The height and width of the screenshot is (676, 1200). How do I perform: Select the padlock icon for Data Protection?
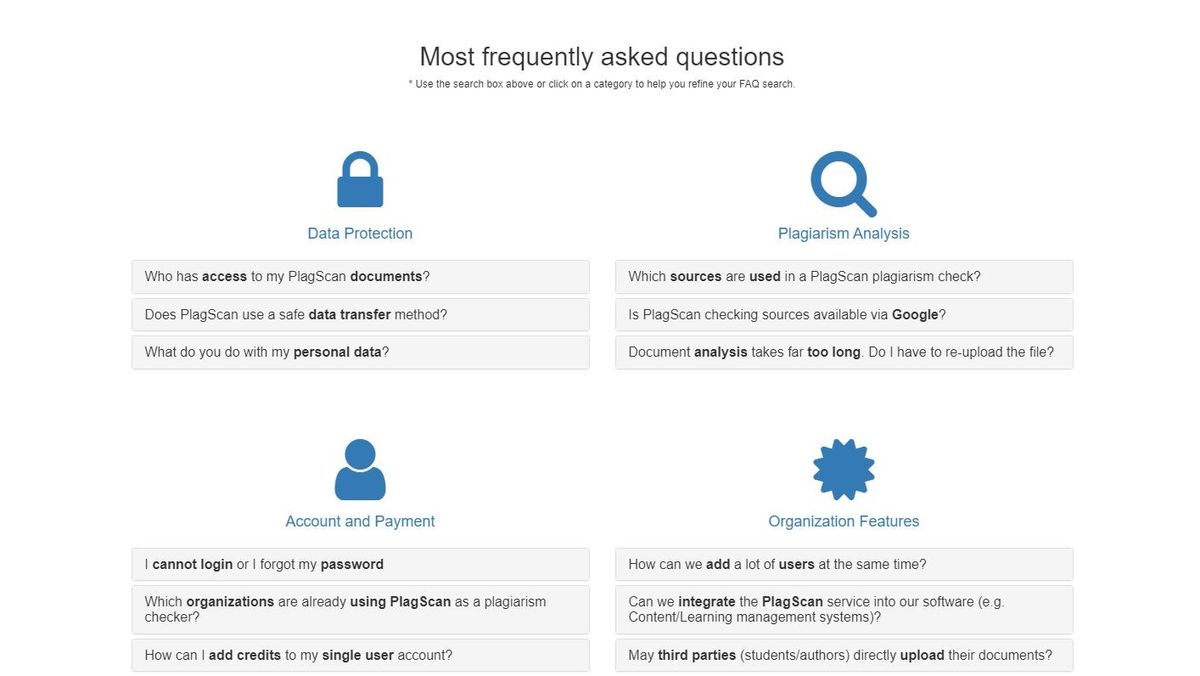click(x=360, y=180)
